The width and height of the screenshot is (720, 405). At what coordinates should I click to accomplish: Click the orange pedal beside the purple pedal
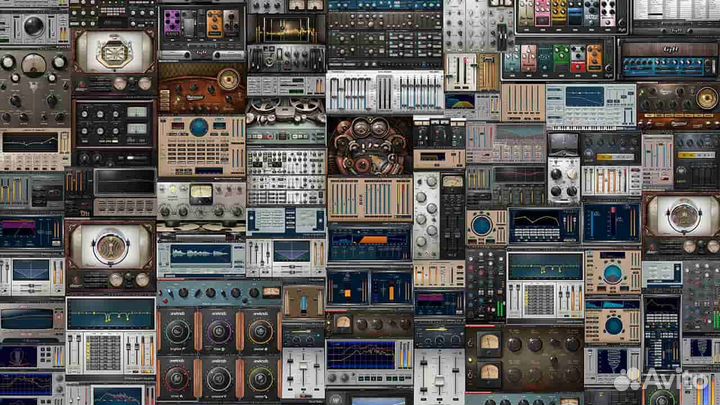point(215,22)
